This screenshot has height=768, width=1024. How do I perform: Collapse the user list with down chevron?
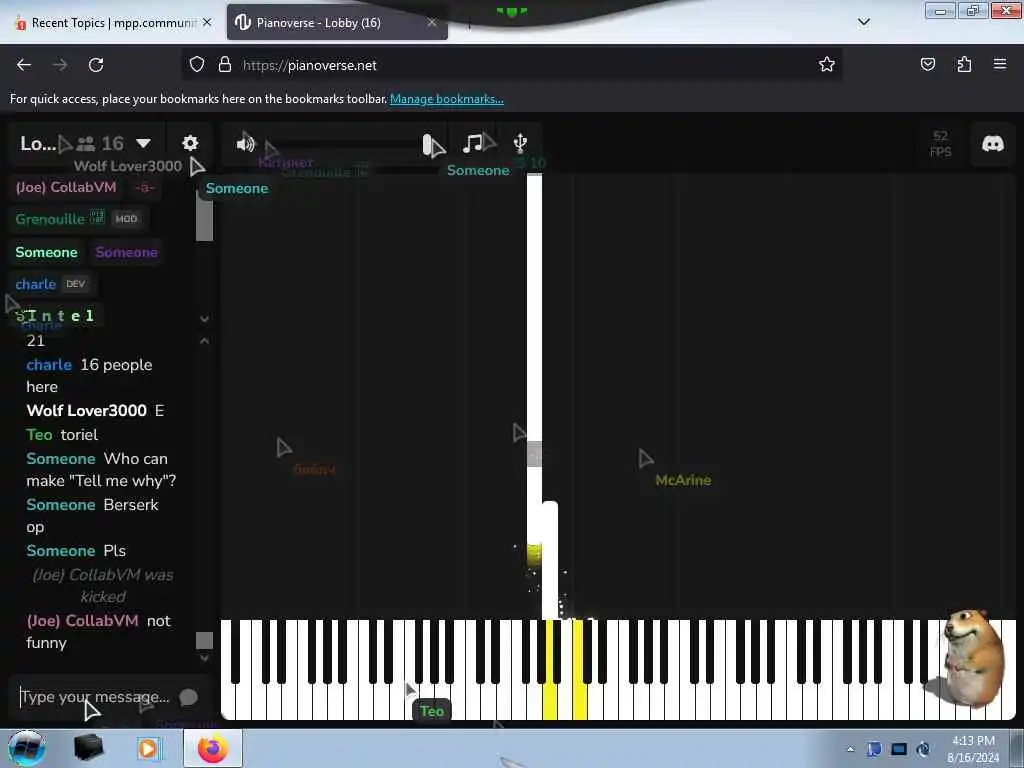click(204, 319)
